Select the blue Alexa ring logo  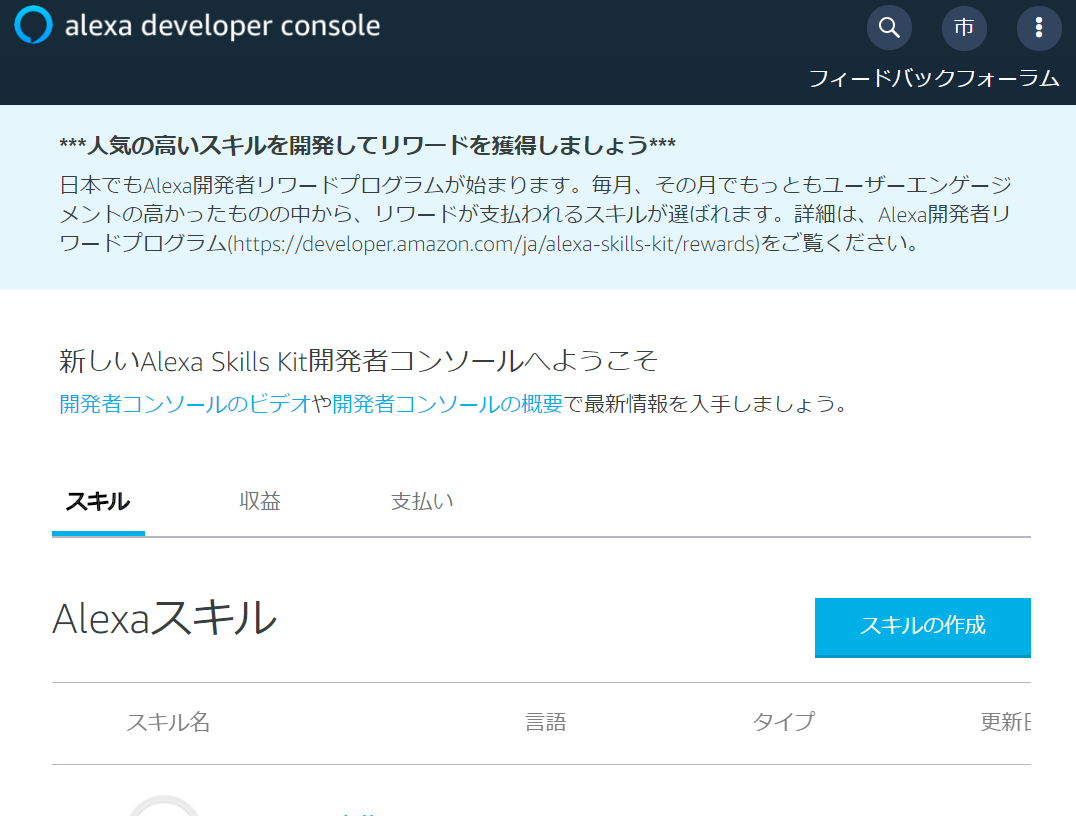pos(35,26)
